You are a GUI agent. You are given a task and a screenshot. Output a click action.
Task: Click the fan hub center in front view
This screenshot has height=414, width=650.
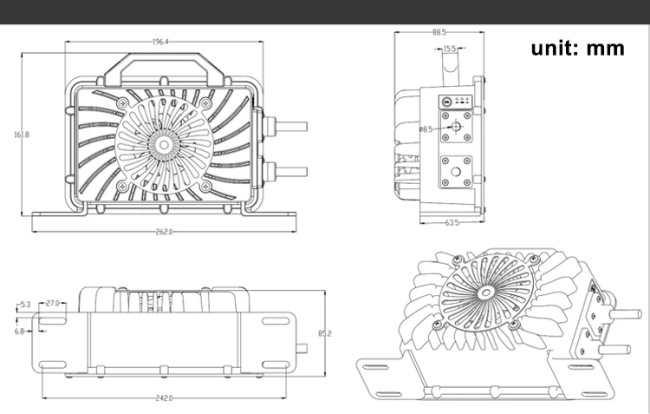pyautogui.click(x=164, y=145)
